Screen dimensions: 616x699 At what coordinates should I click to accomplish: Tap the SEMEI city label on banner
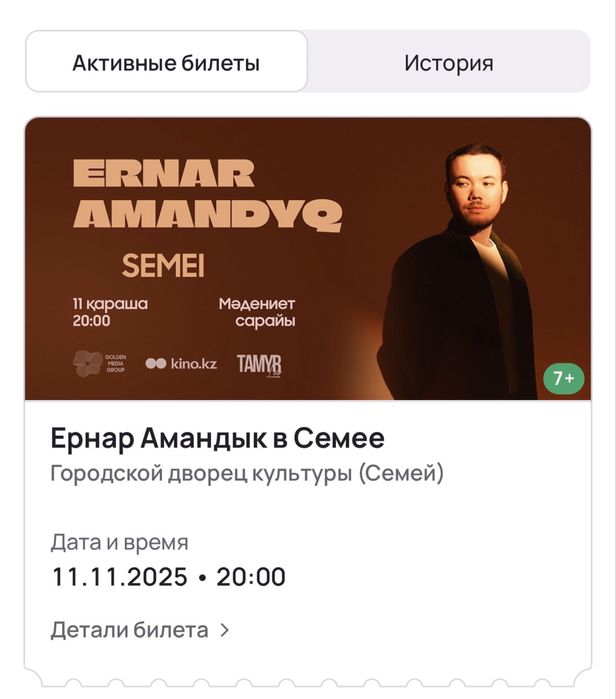click(162, 267)
